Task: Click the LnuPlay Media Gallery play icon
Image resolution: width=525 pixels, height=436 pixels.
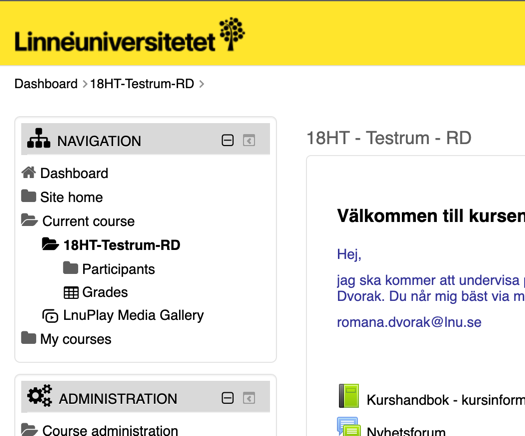Action: [x=50, y=316]
